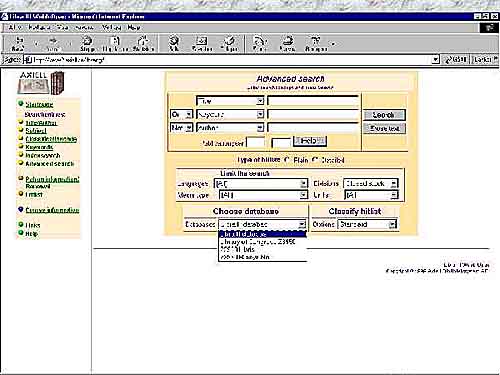Click the first year range input box
Viewport: 500px width, 375px height.
point(256,143)
